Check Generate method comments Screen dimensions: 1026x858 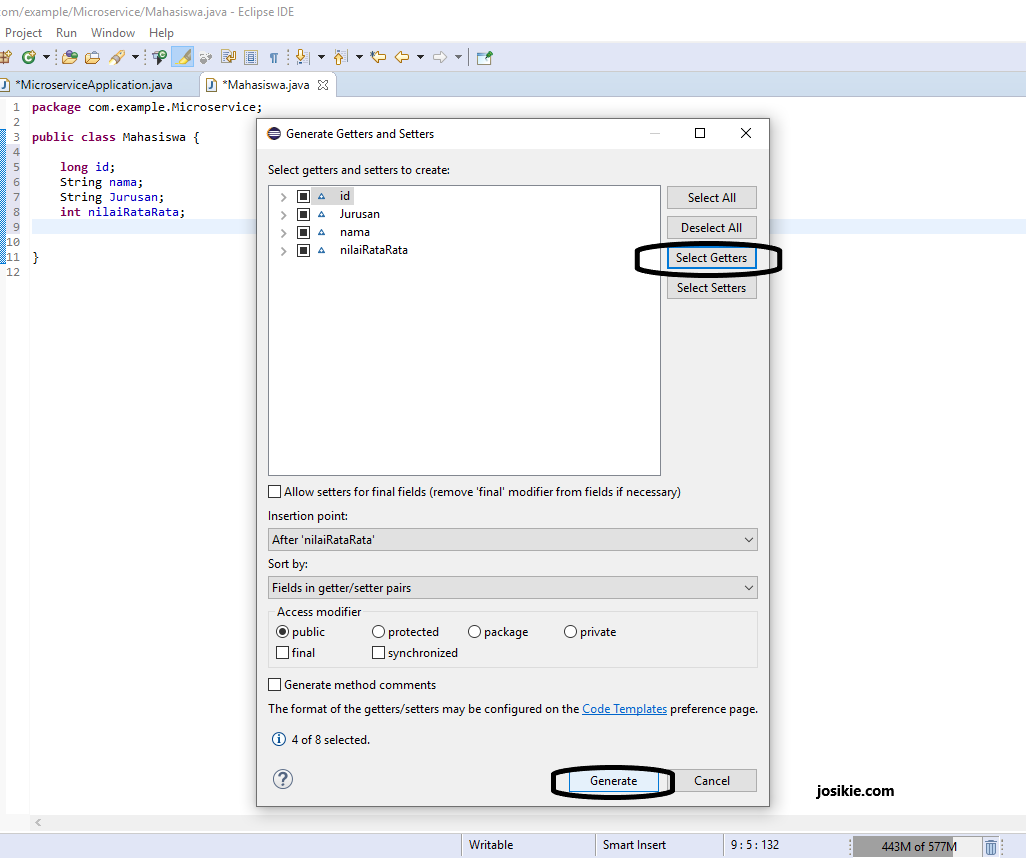tap(275, 684)
